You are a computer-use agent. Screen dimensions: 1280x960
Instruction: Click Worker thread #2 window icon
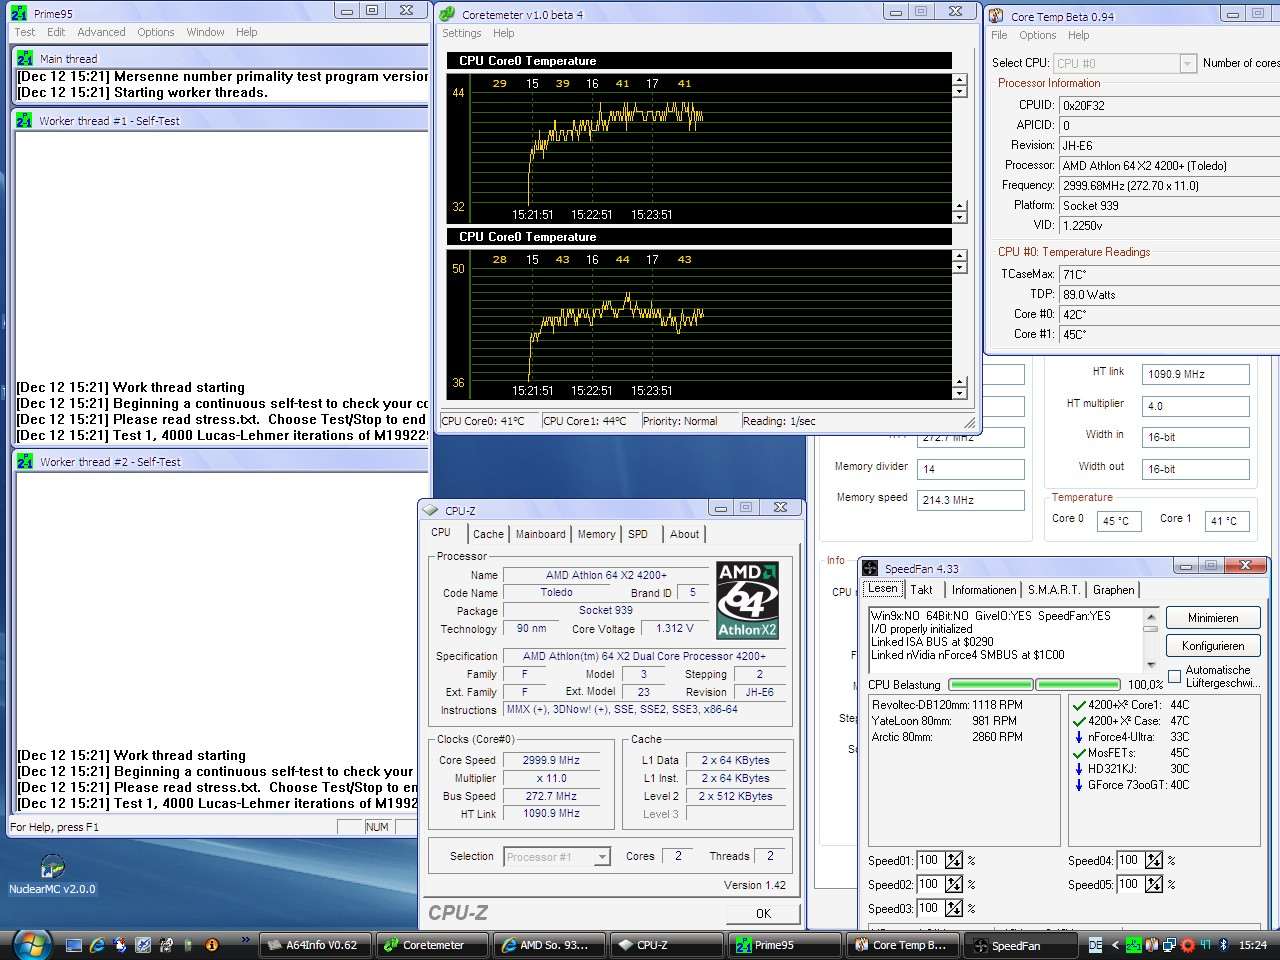pos(24,461)
